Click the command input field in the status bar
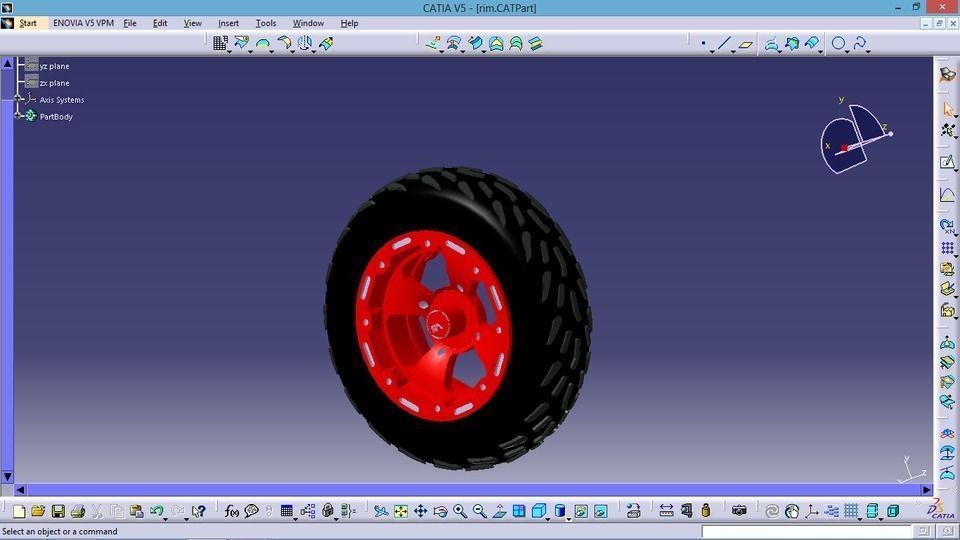Screen dimensions: 960x540 click(806, 531)
